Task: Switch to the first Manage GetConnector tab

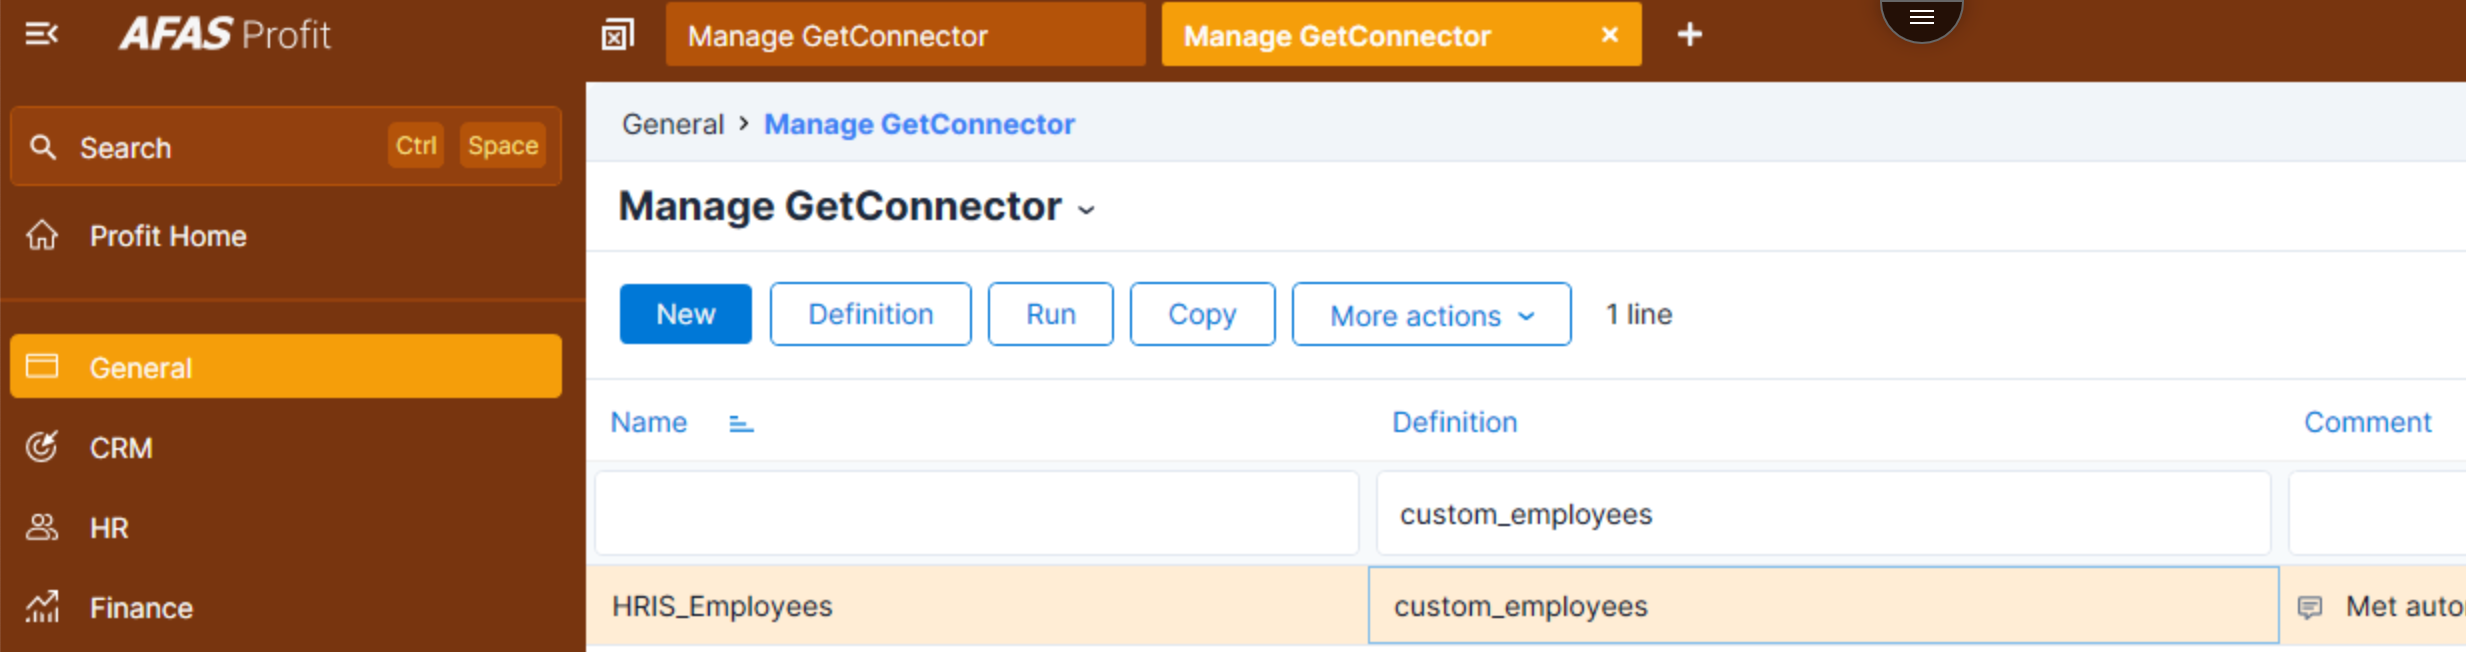Action: pos(904,36)
